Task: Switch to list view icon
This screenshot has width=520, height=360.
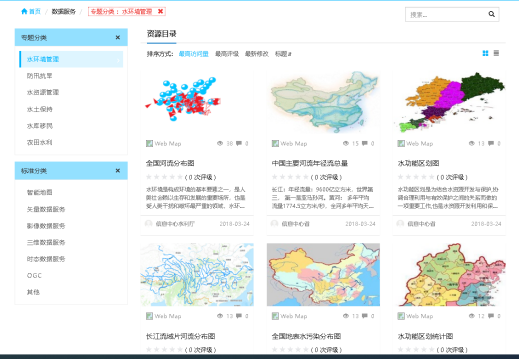Action: click(496, 53)
